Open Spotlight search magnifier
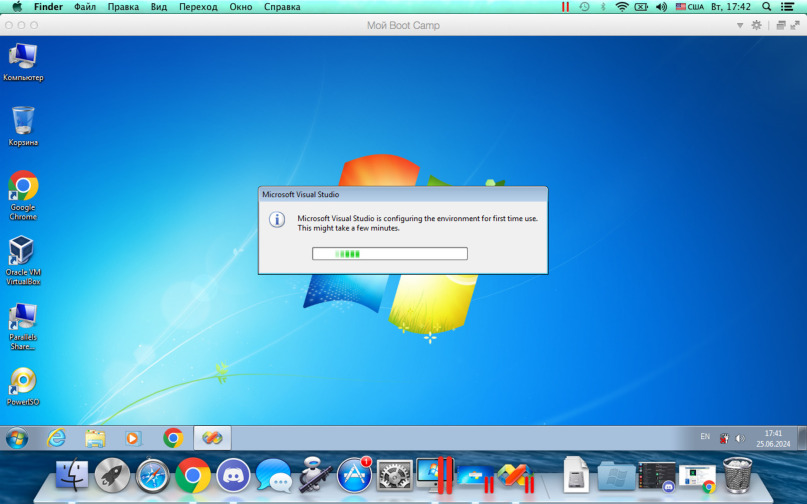The image size is (807, 504). click(767, 7)
